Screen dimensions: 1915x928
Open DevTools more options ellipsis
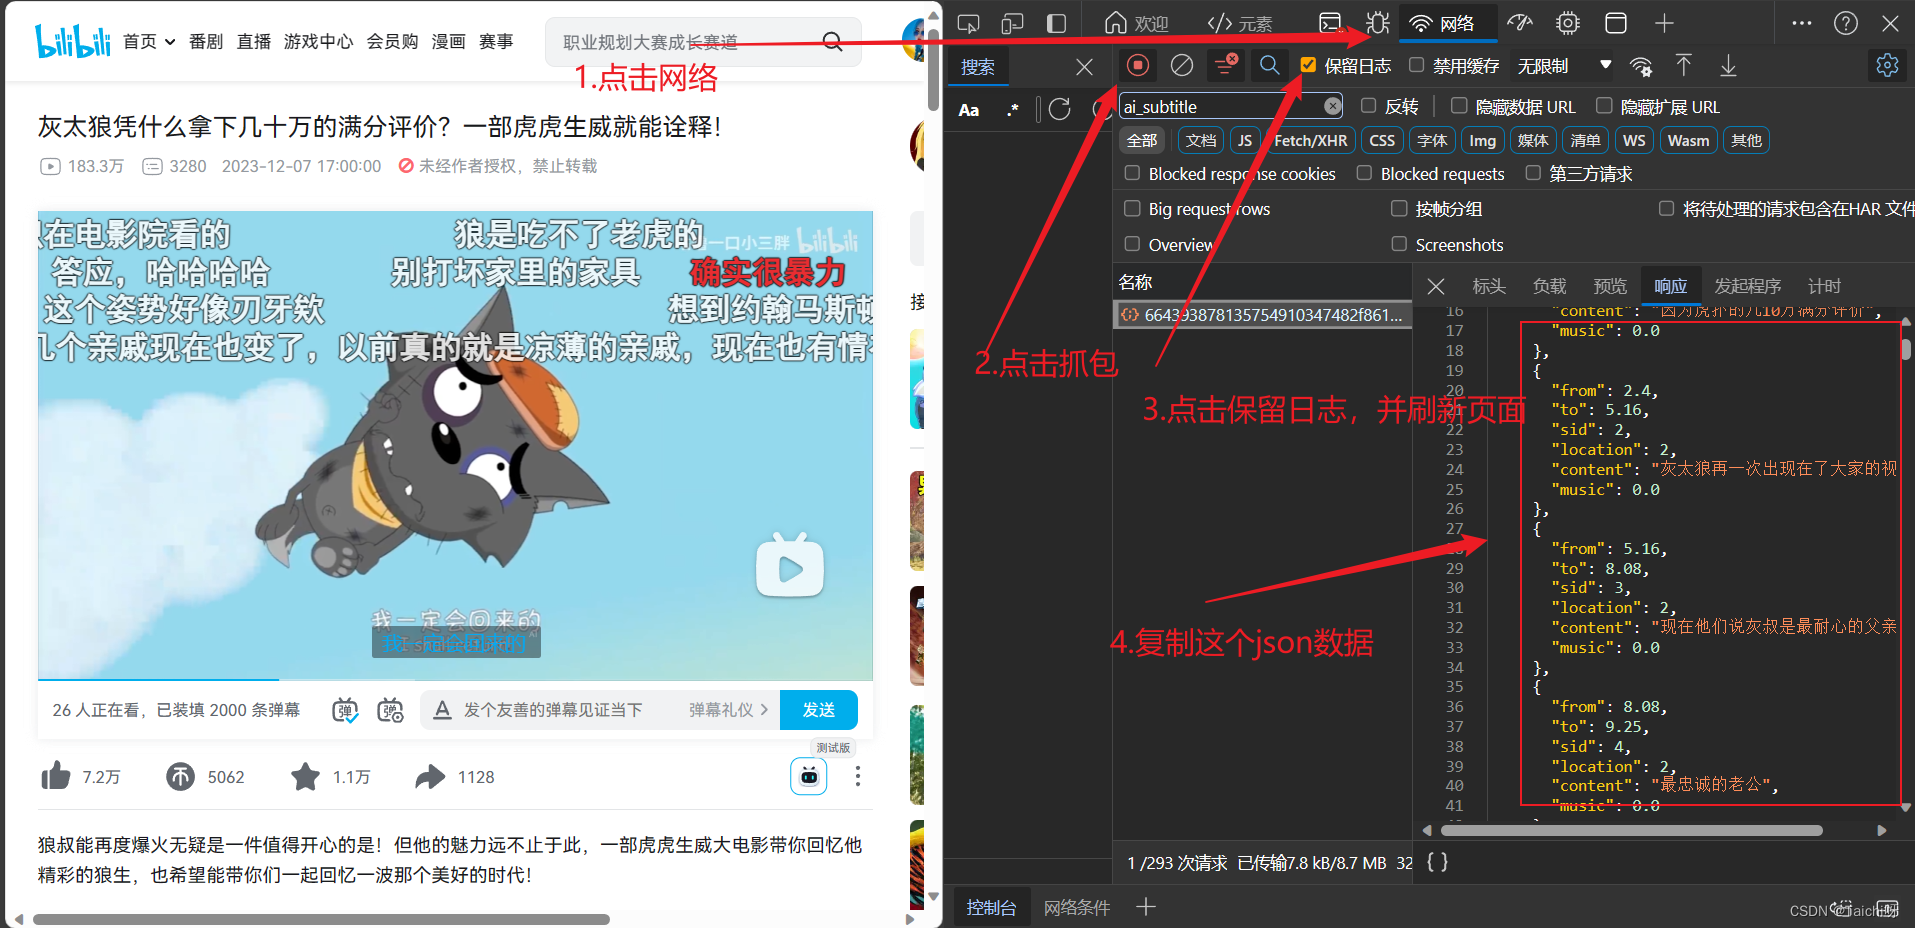[1802, 23]
